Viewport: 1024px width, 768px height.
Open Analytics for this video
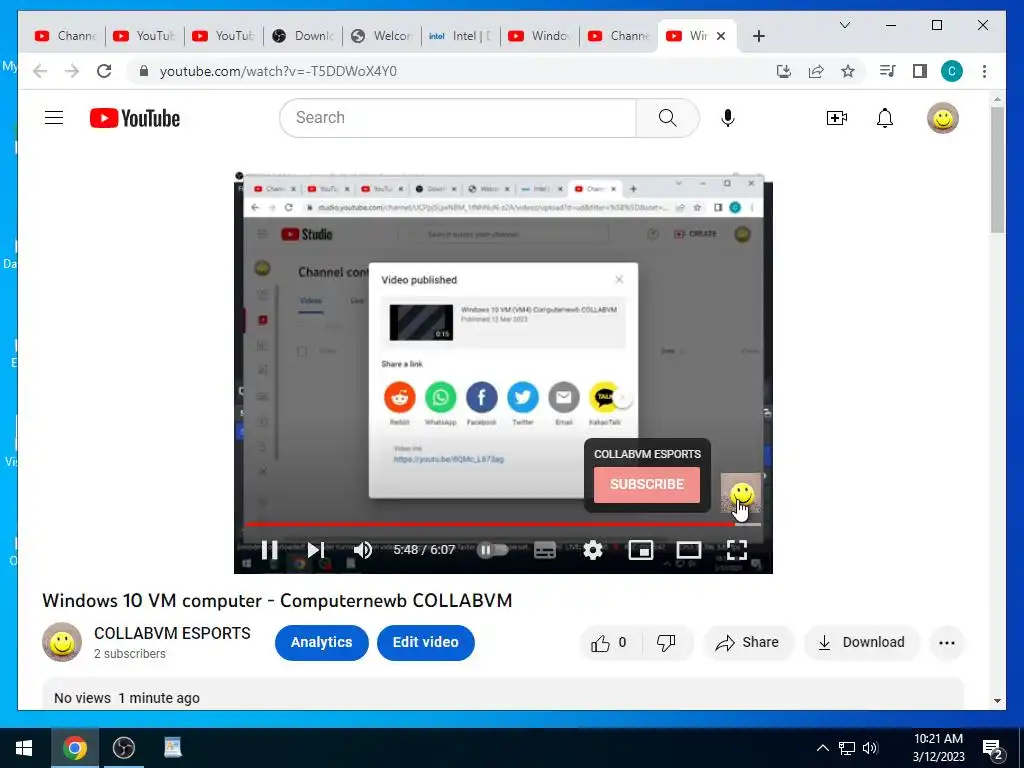(321, 643)
